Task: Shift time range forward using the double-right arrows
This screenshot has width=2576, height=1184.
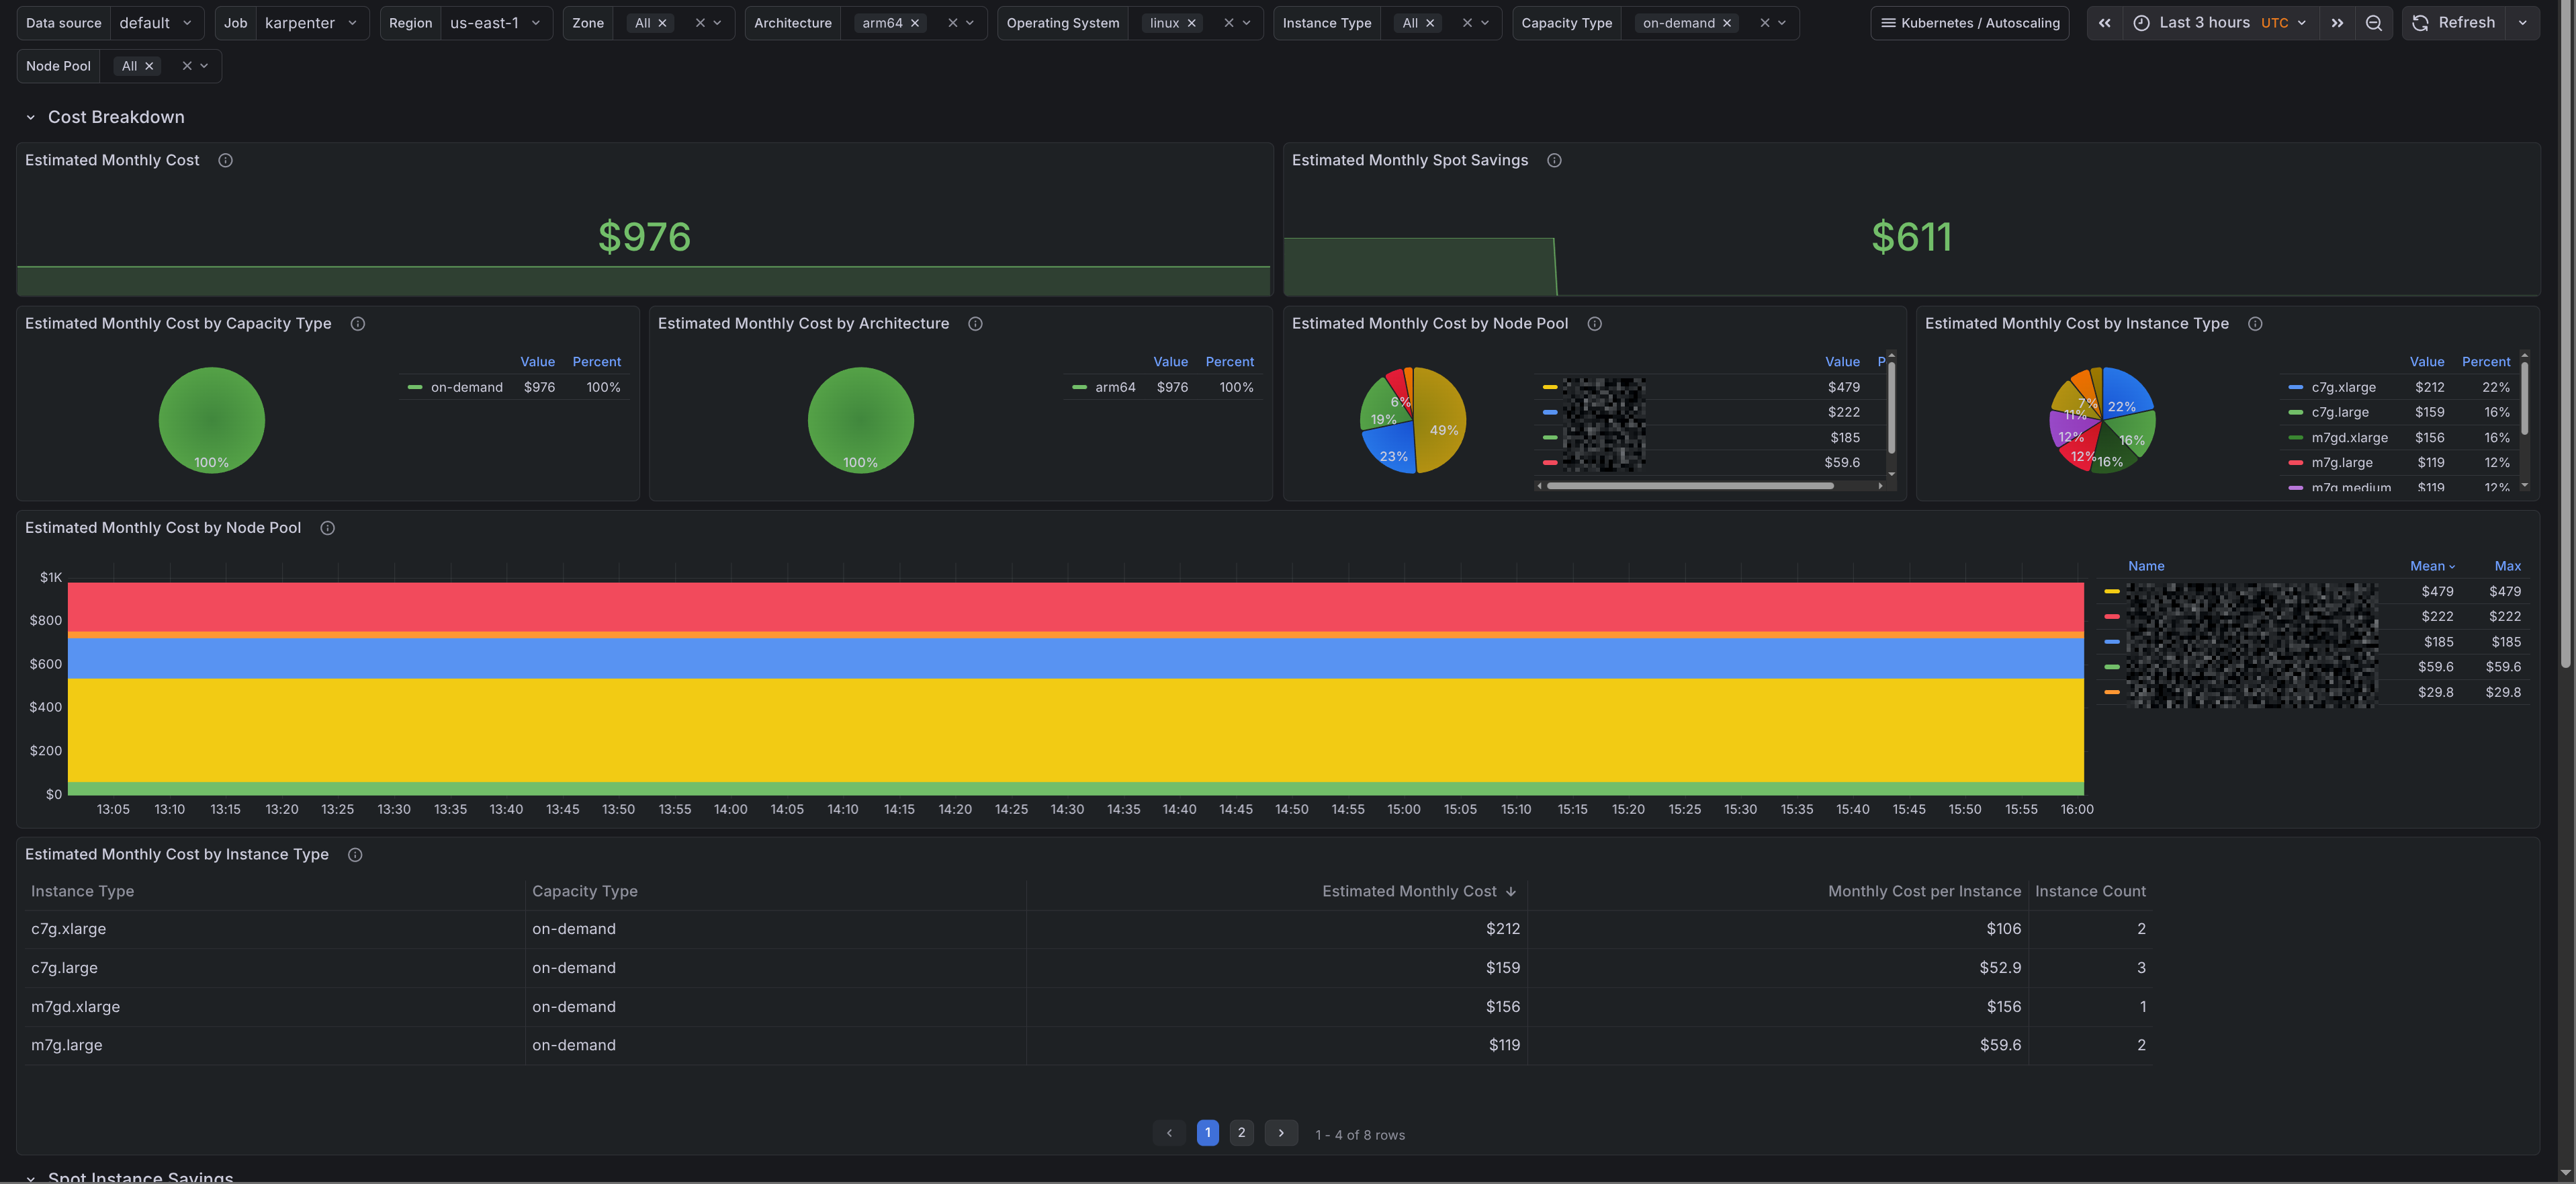Action: coord(2337,23)
